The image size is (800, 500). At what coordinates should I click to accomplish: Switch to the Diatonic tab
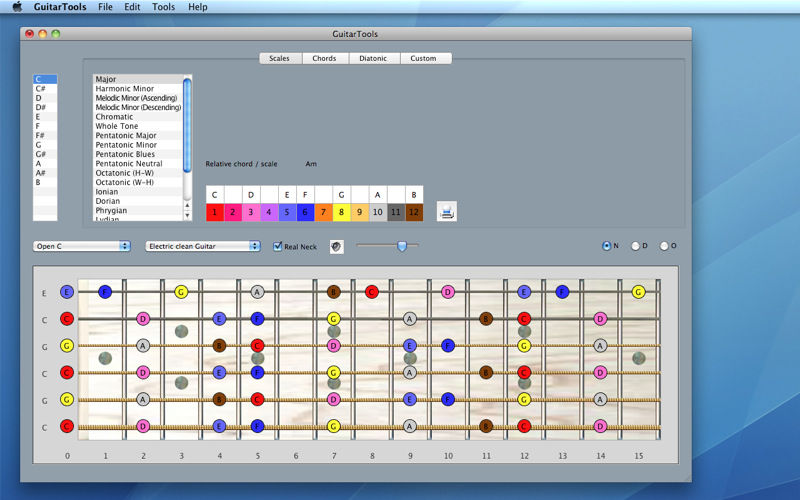(x=373, y=58)
